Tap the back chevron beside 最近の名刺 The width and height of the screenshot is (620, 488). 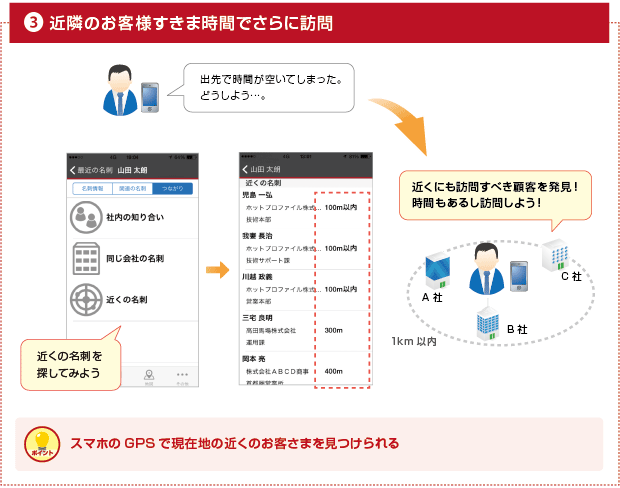click(x=73, y=170)
